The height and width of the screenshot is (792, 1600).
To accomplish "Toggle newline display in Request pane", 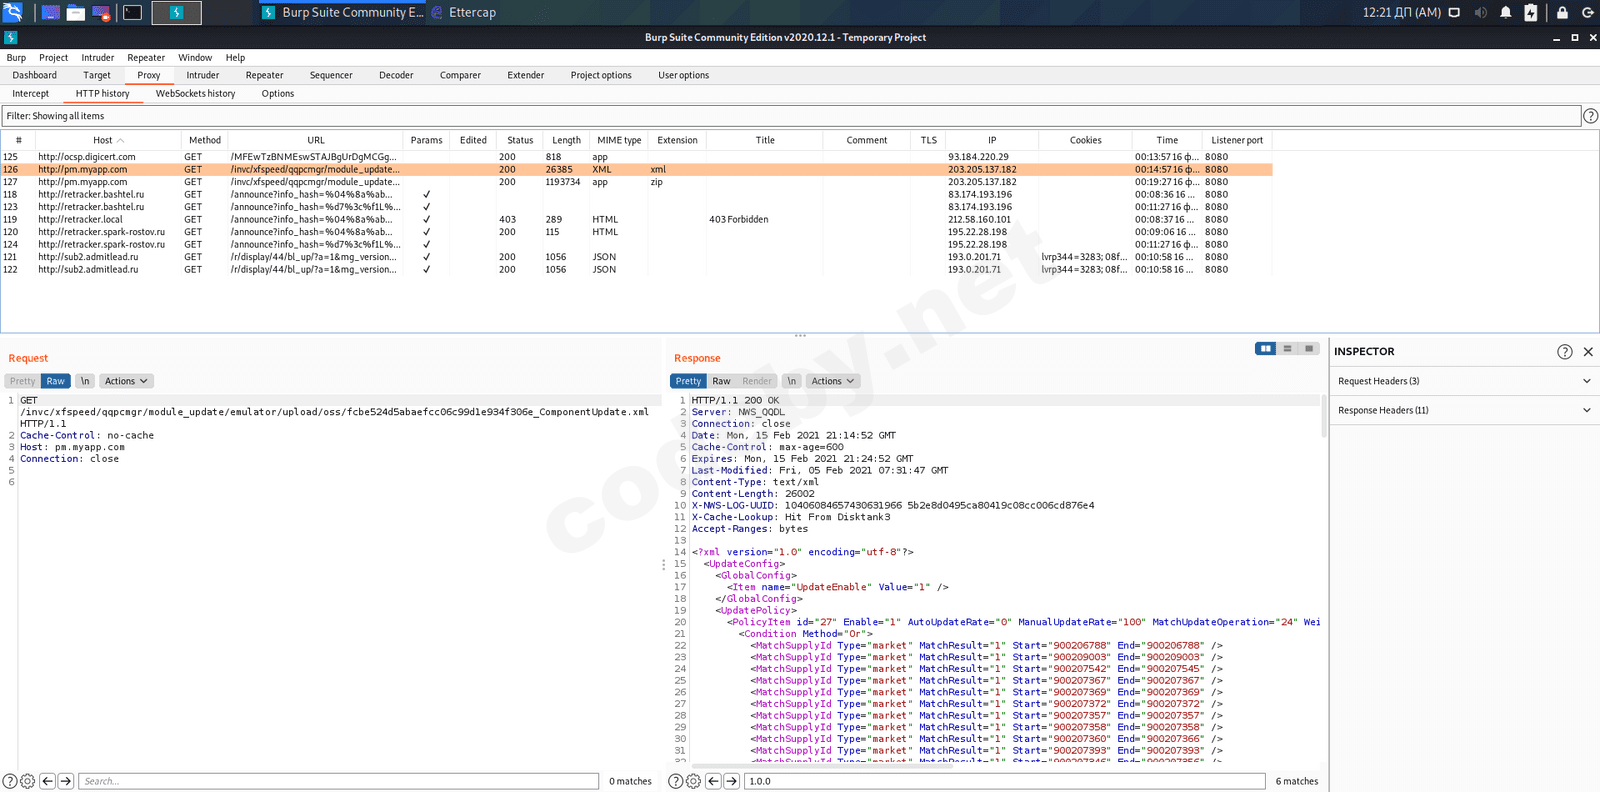I will pyautogui.click(x=85, y=381).
